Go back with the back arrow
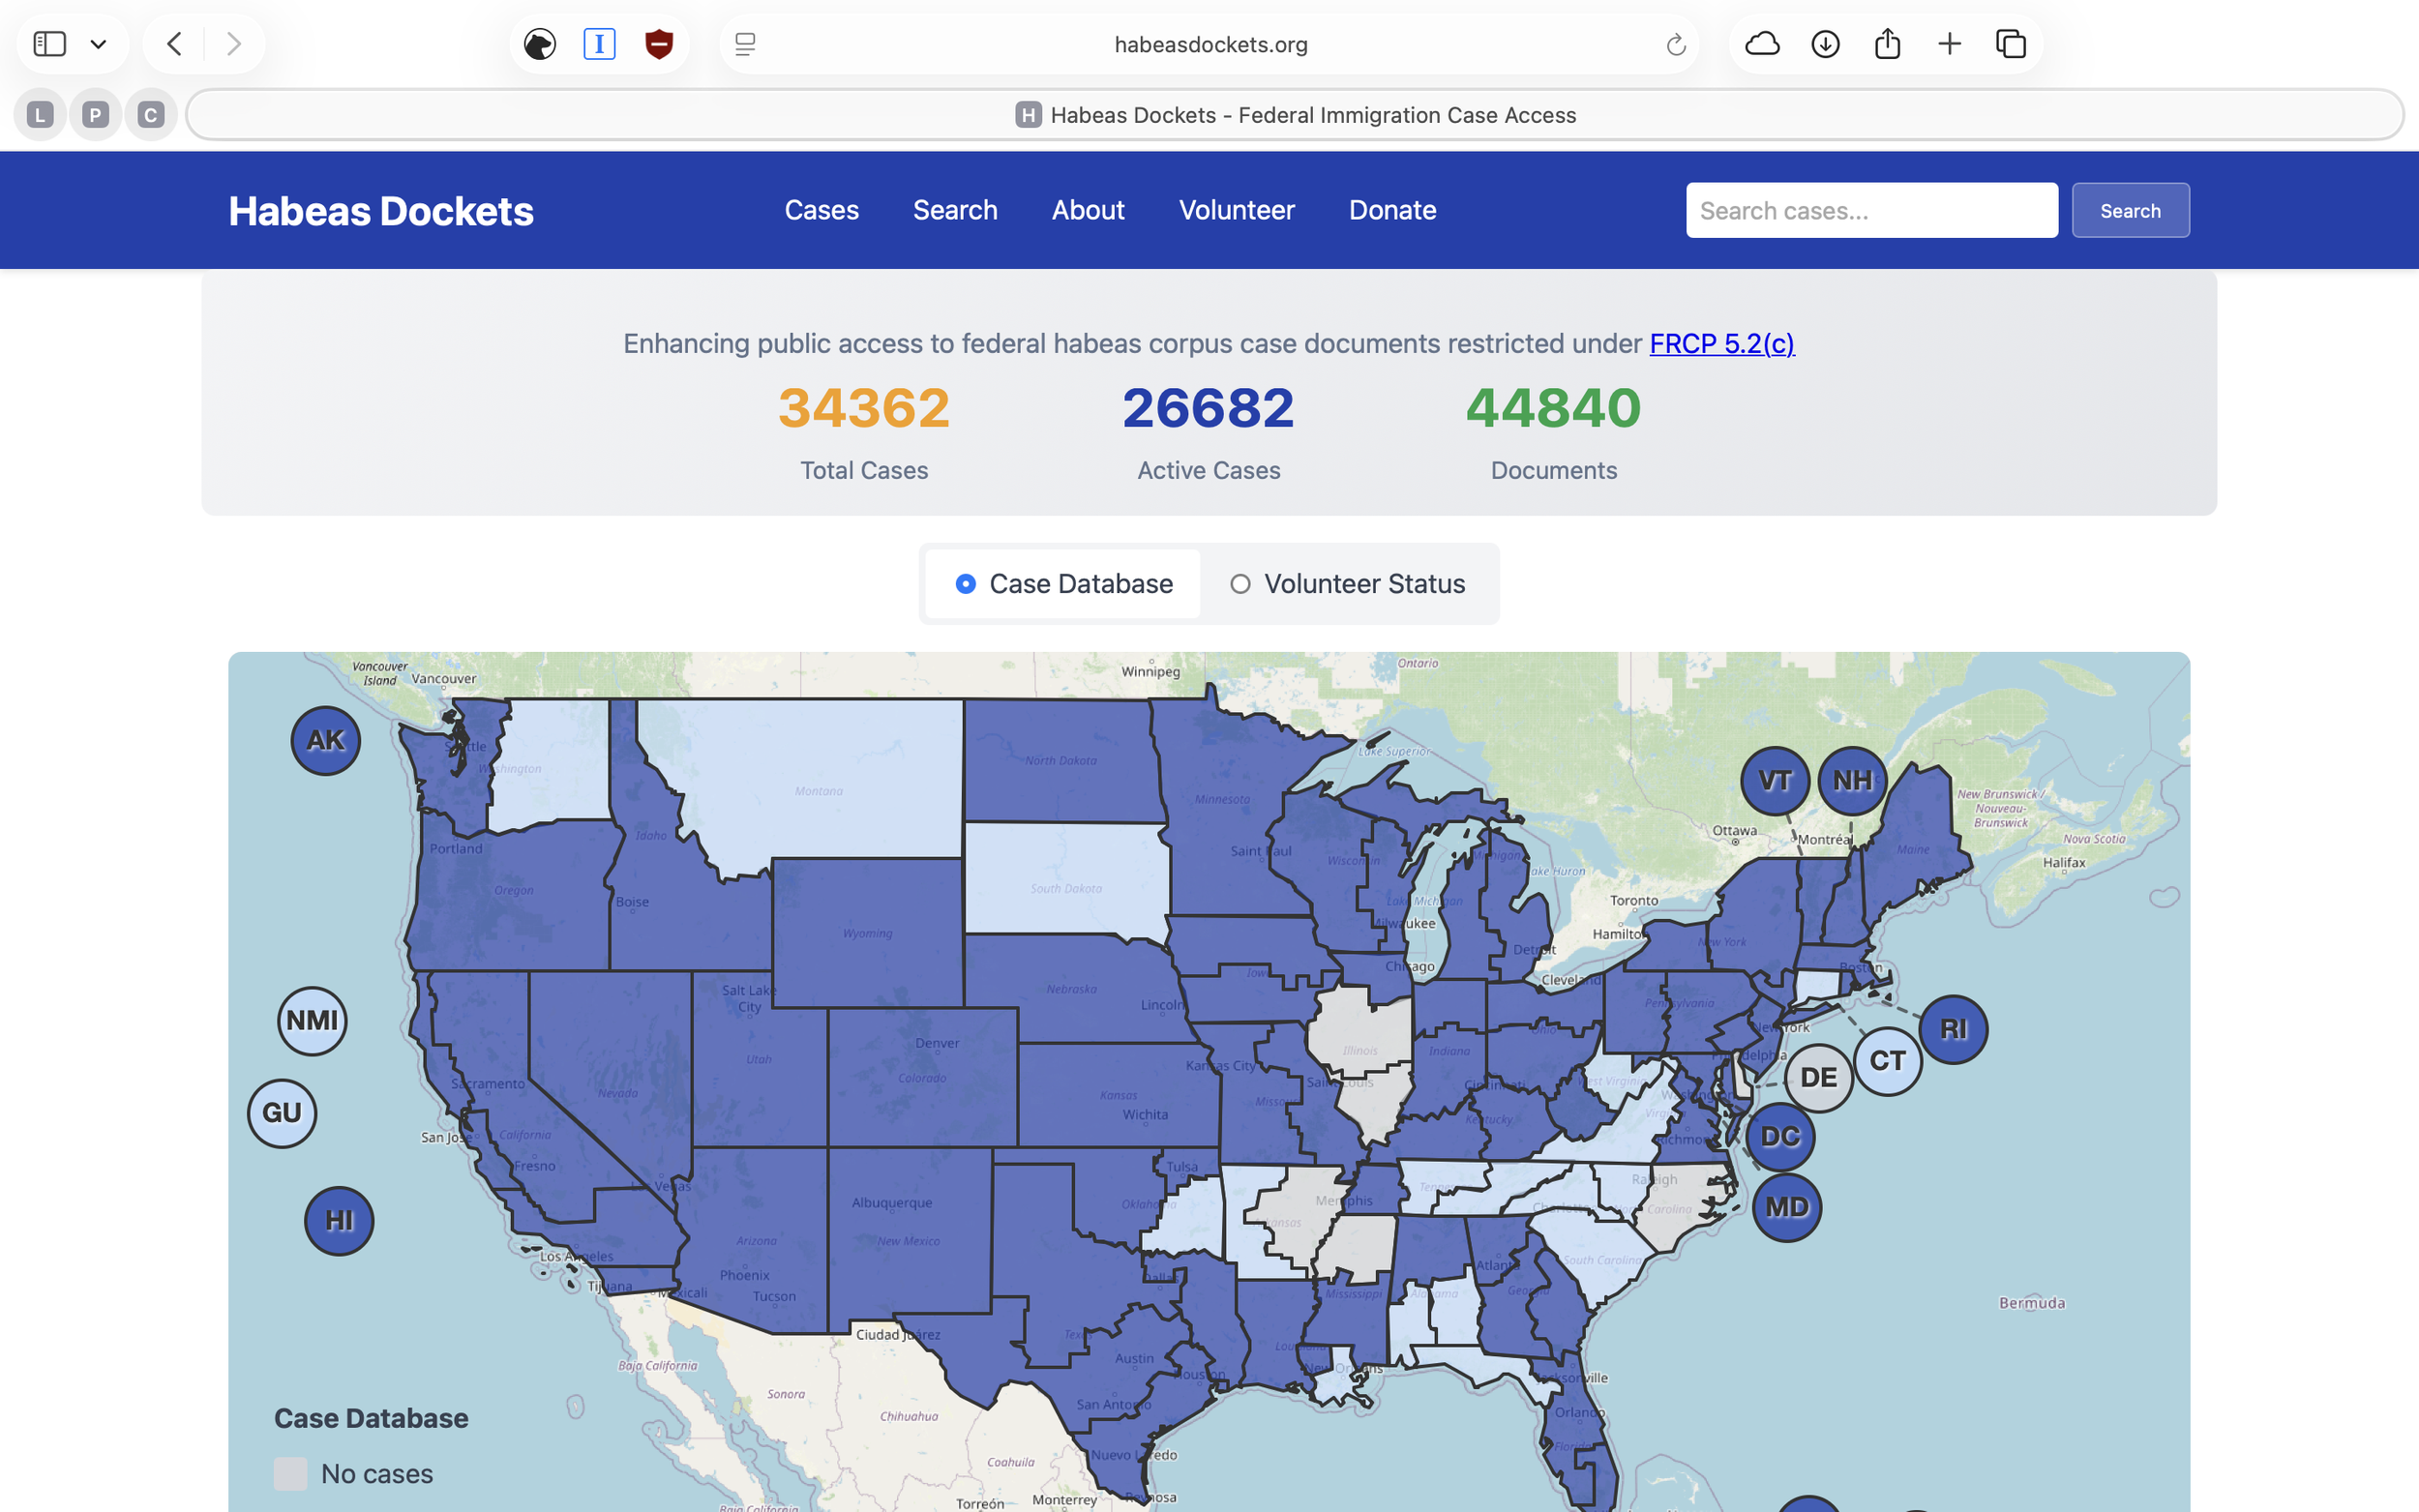 point(174,44)
